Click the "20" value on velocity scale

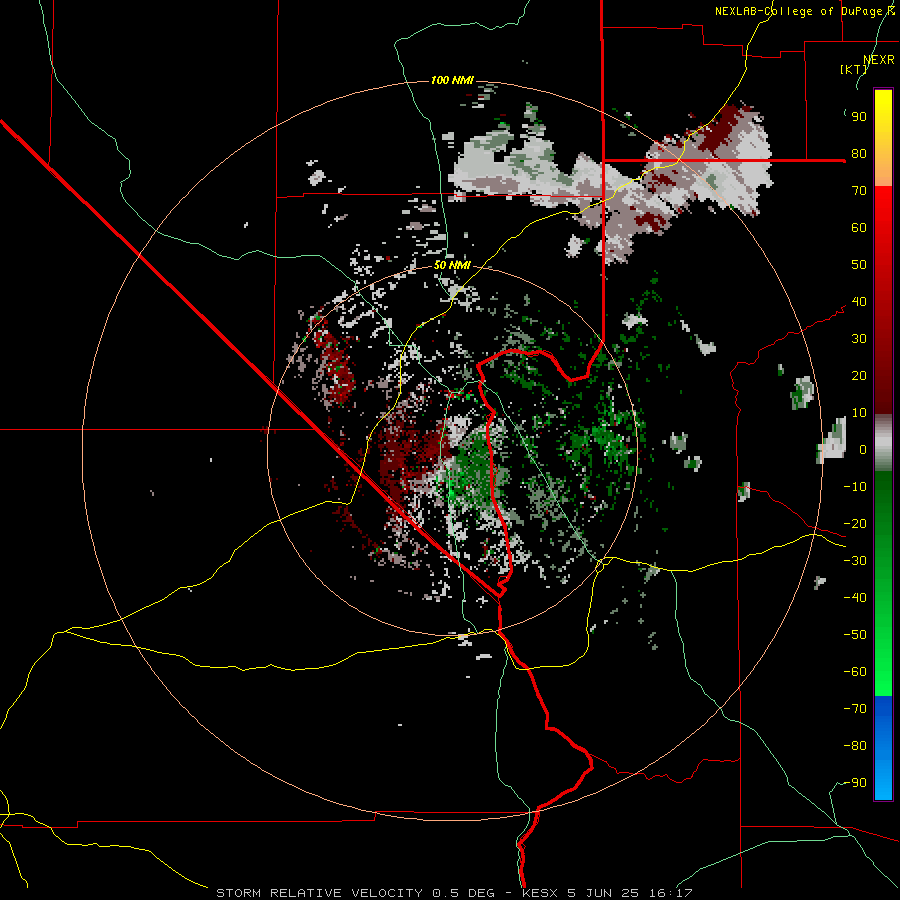pos(859,376)
